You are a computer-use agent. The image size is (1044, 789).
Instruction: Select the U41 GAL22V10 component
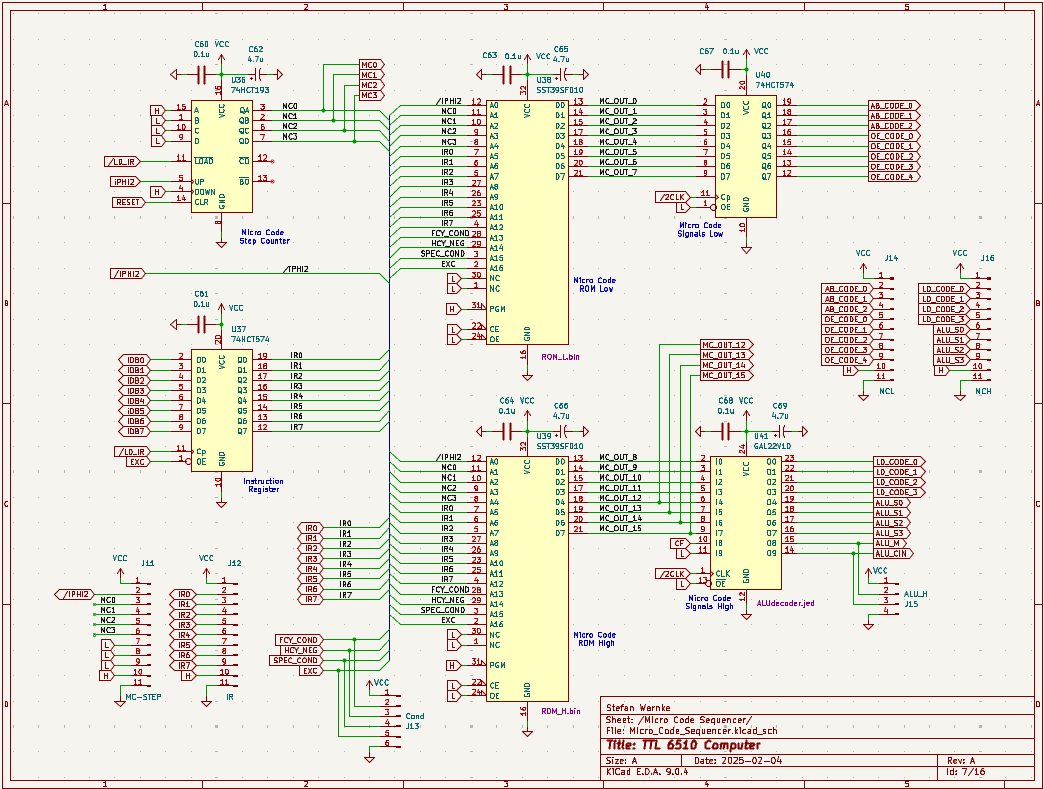(745, 520)
